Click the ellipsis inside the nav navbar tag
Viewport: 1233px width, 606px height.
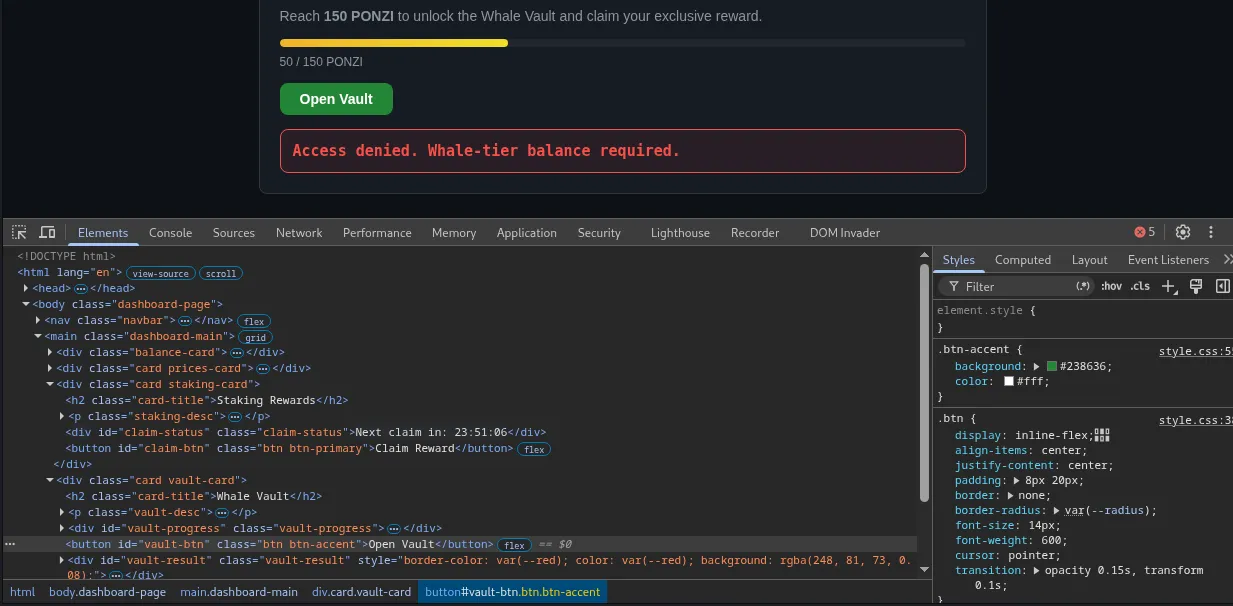184,320
